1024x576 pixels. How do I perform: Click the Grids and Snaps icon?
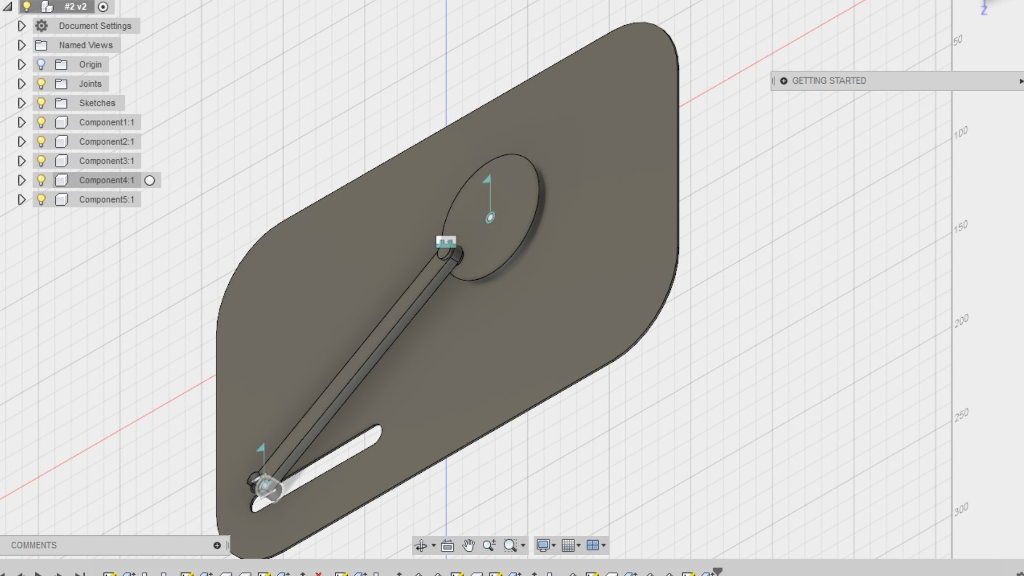[x=567, y=545]
